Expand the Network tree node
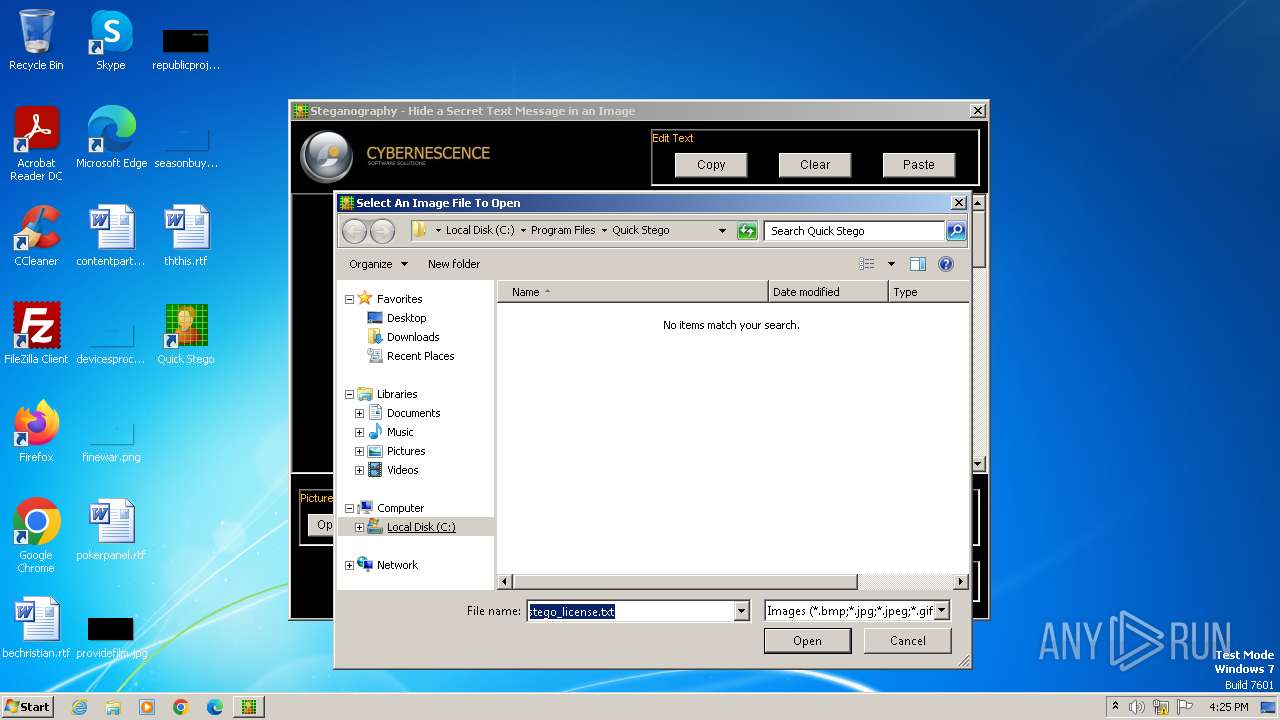Viewport: 1280px width, 720px height. [350, 565]
